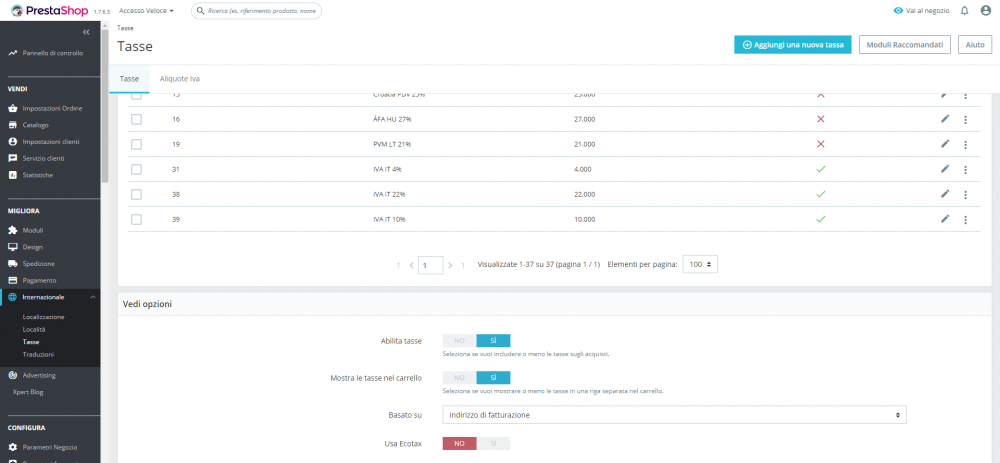Click the green check status for IVA IT 4%
The width and height of the screenshot is (1000, 463).
pyautogui.click(x=821, y=169)
